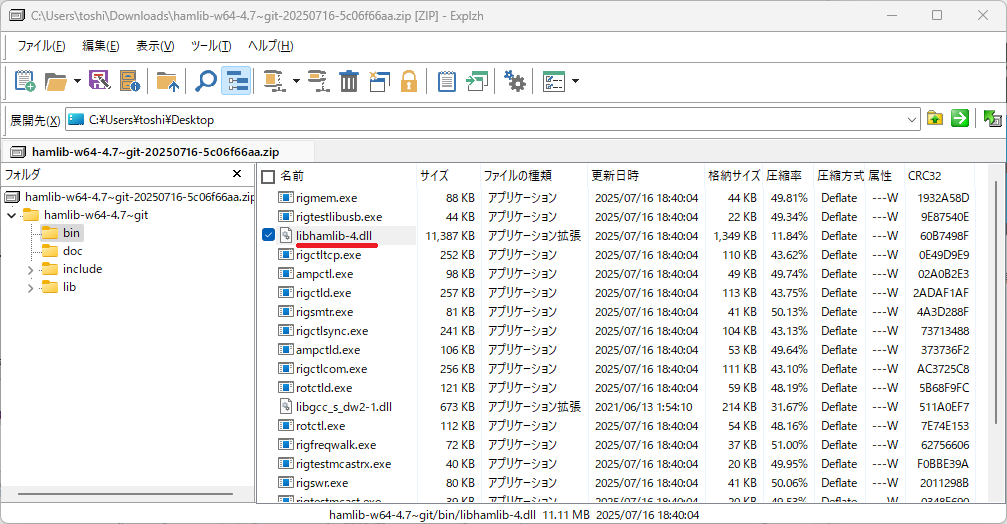Sort by the サイズ column header

coord(448,175)
